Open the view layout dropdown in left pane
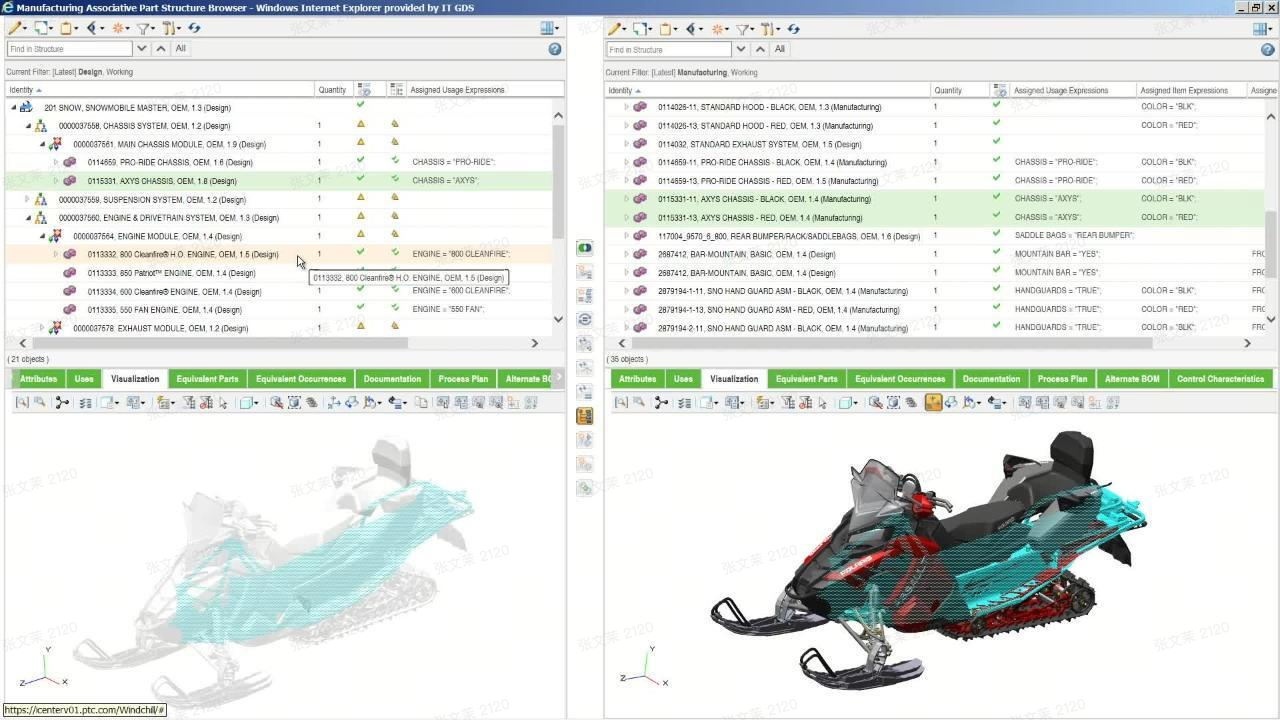 tap(550, 28)
